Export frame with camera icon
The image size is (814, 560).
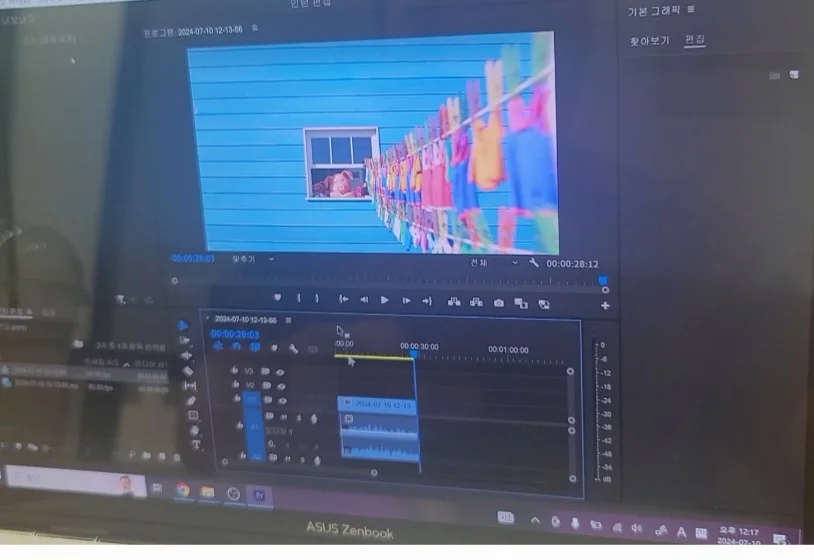[499, 303]
